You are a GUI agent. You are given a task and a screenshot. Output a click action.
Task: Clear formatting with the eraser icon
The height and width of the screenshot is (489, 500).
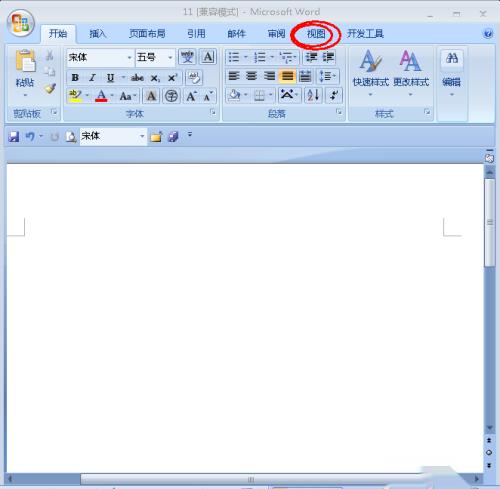194,78
